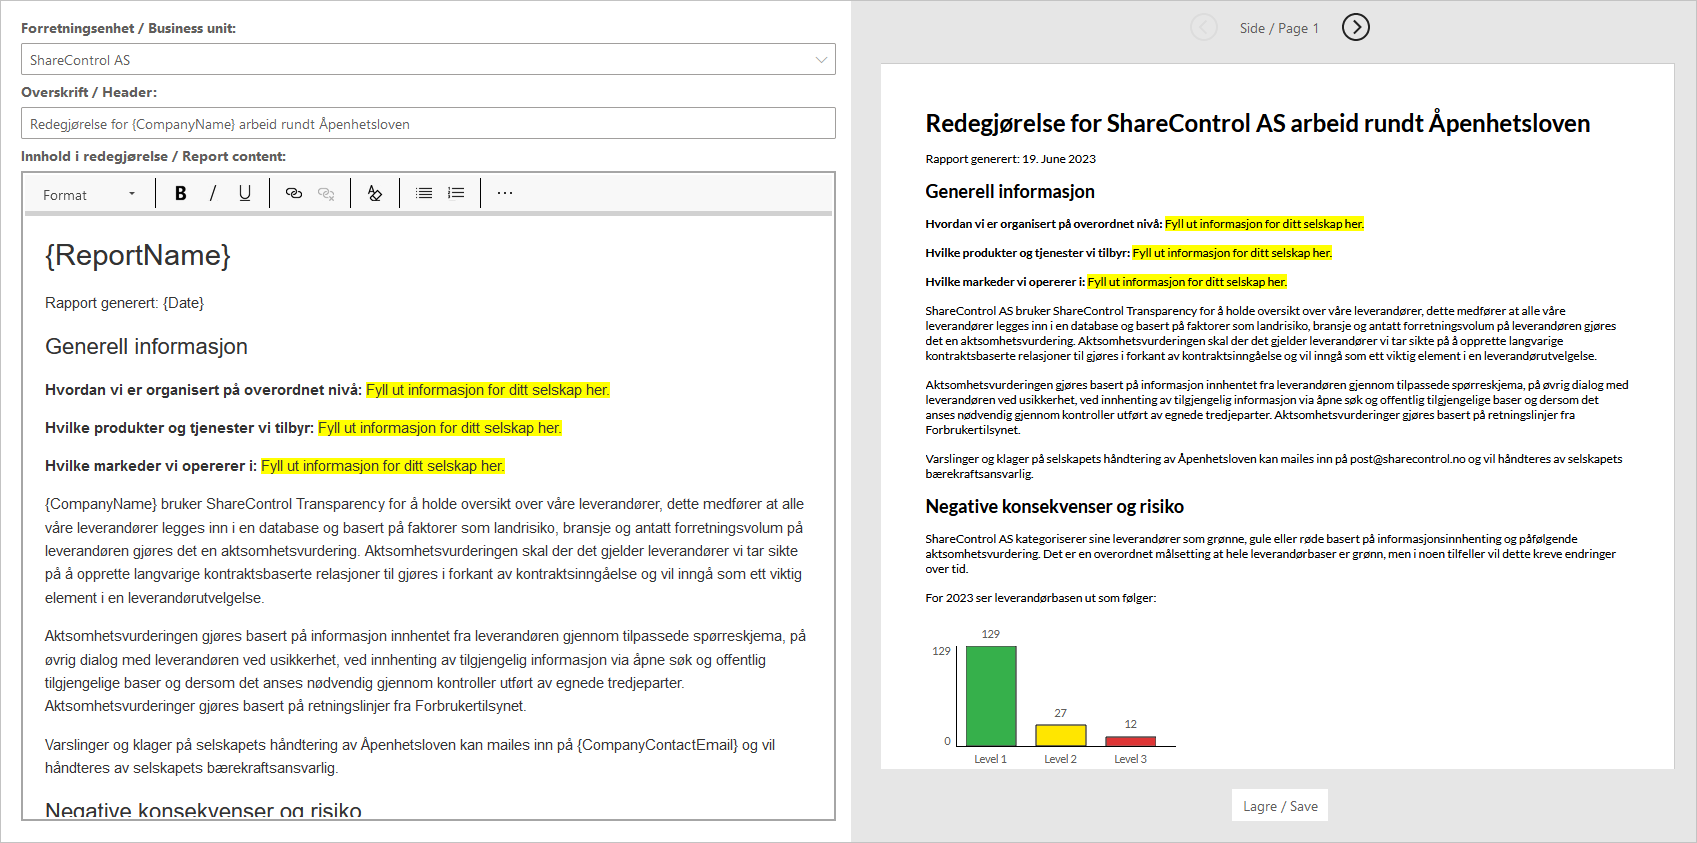Click the {CompanyContactEmail} placeholder in editor

(658, 745)
